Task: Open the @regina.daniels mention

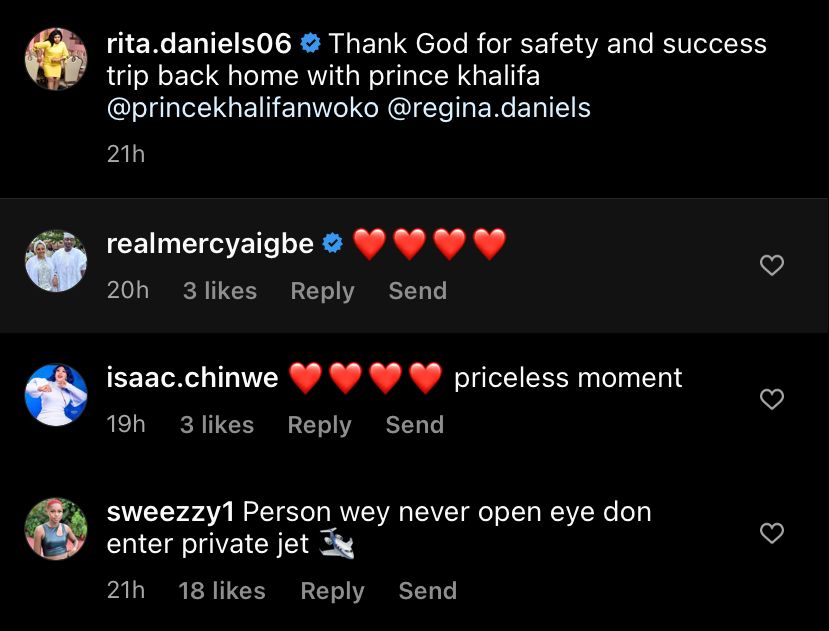Action: point(488,108)
